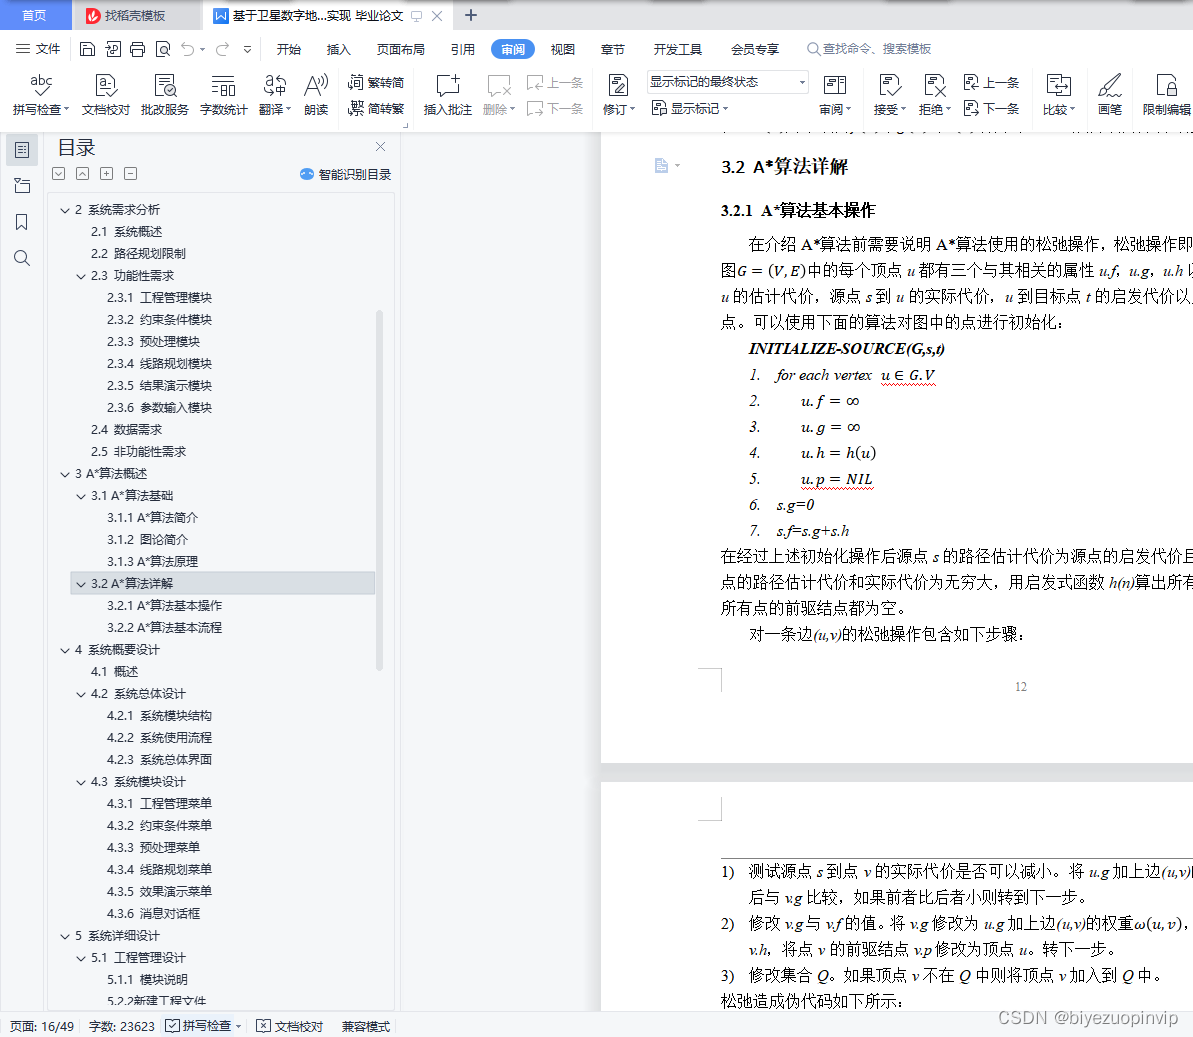Screen dimensions: 1193x1037
Task: Convert text with 简转繁
Action: [x=376, y=109]
